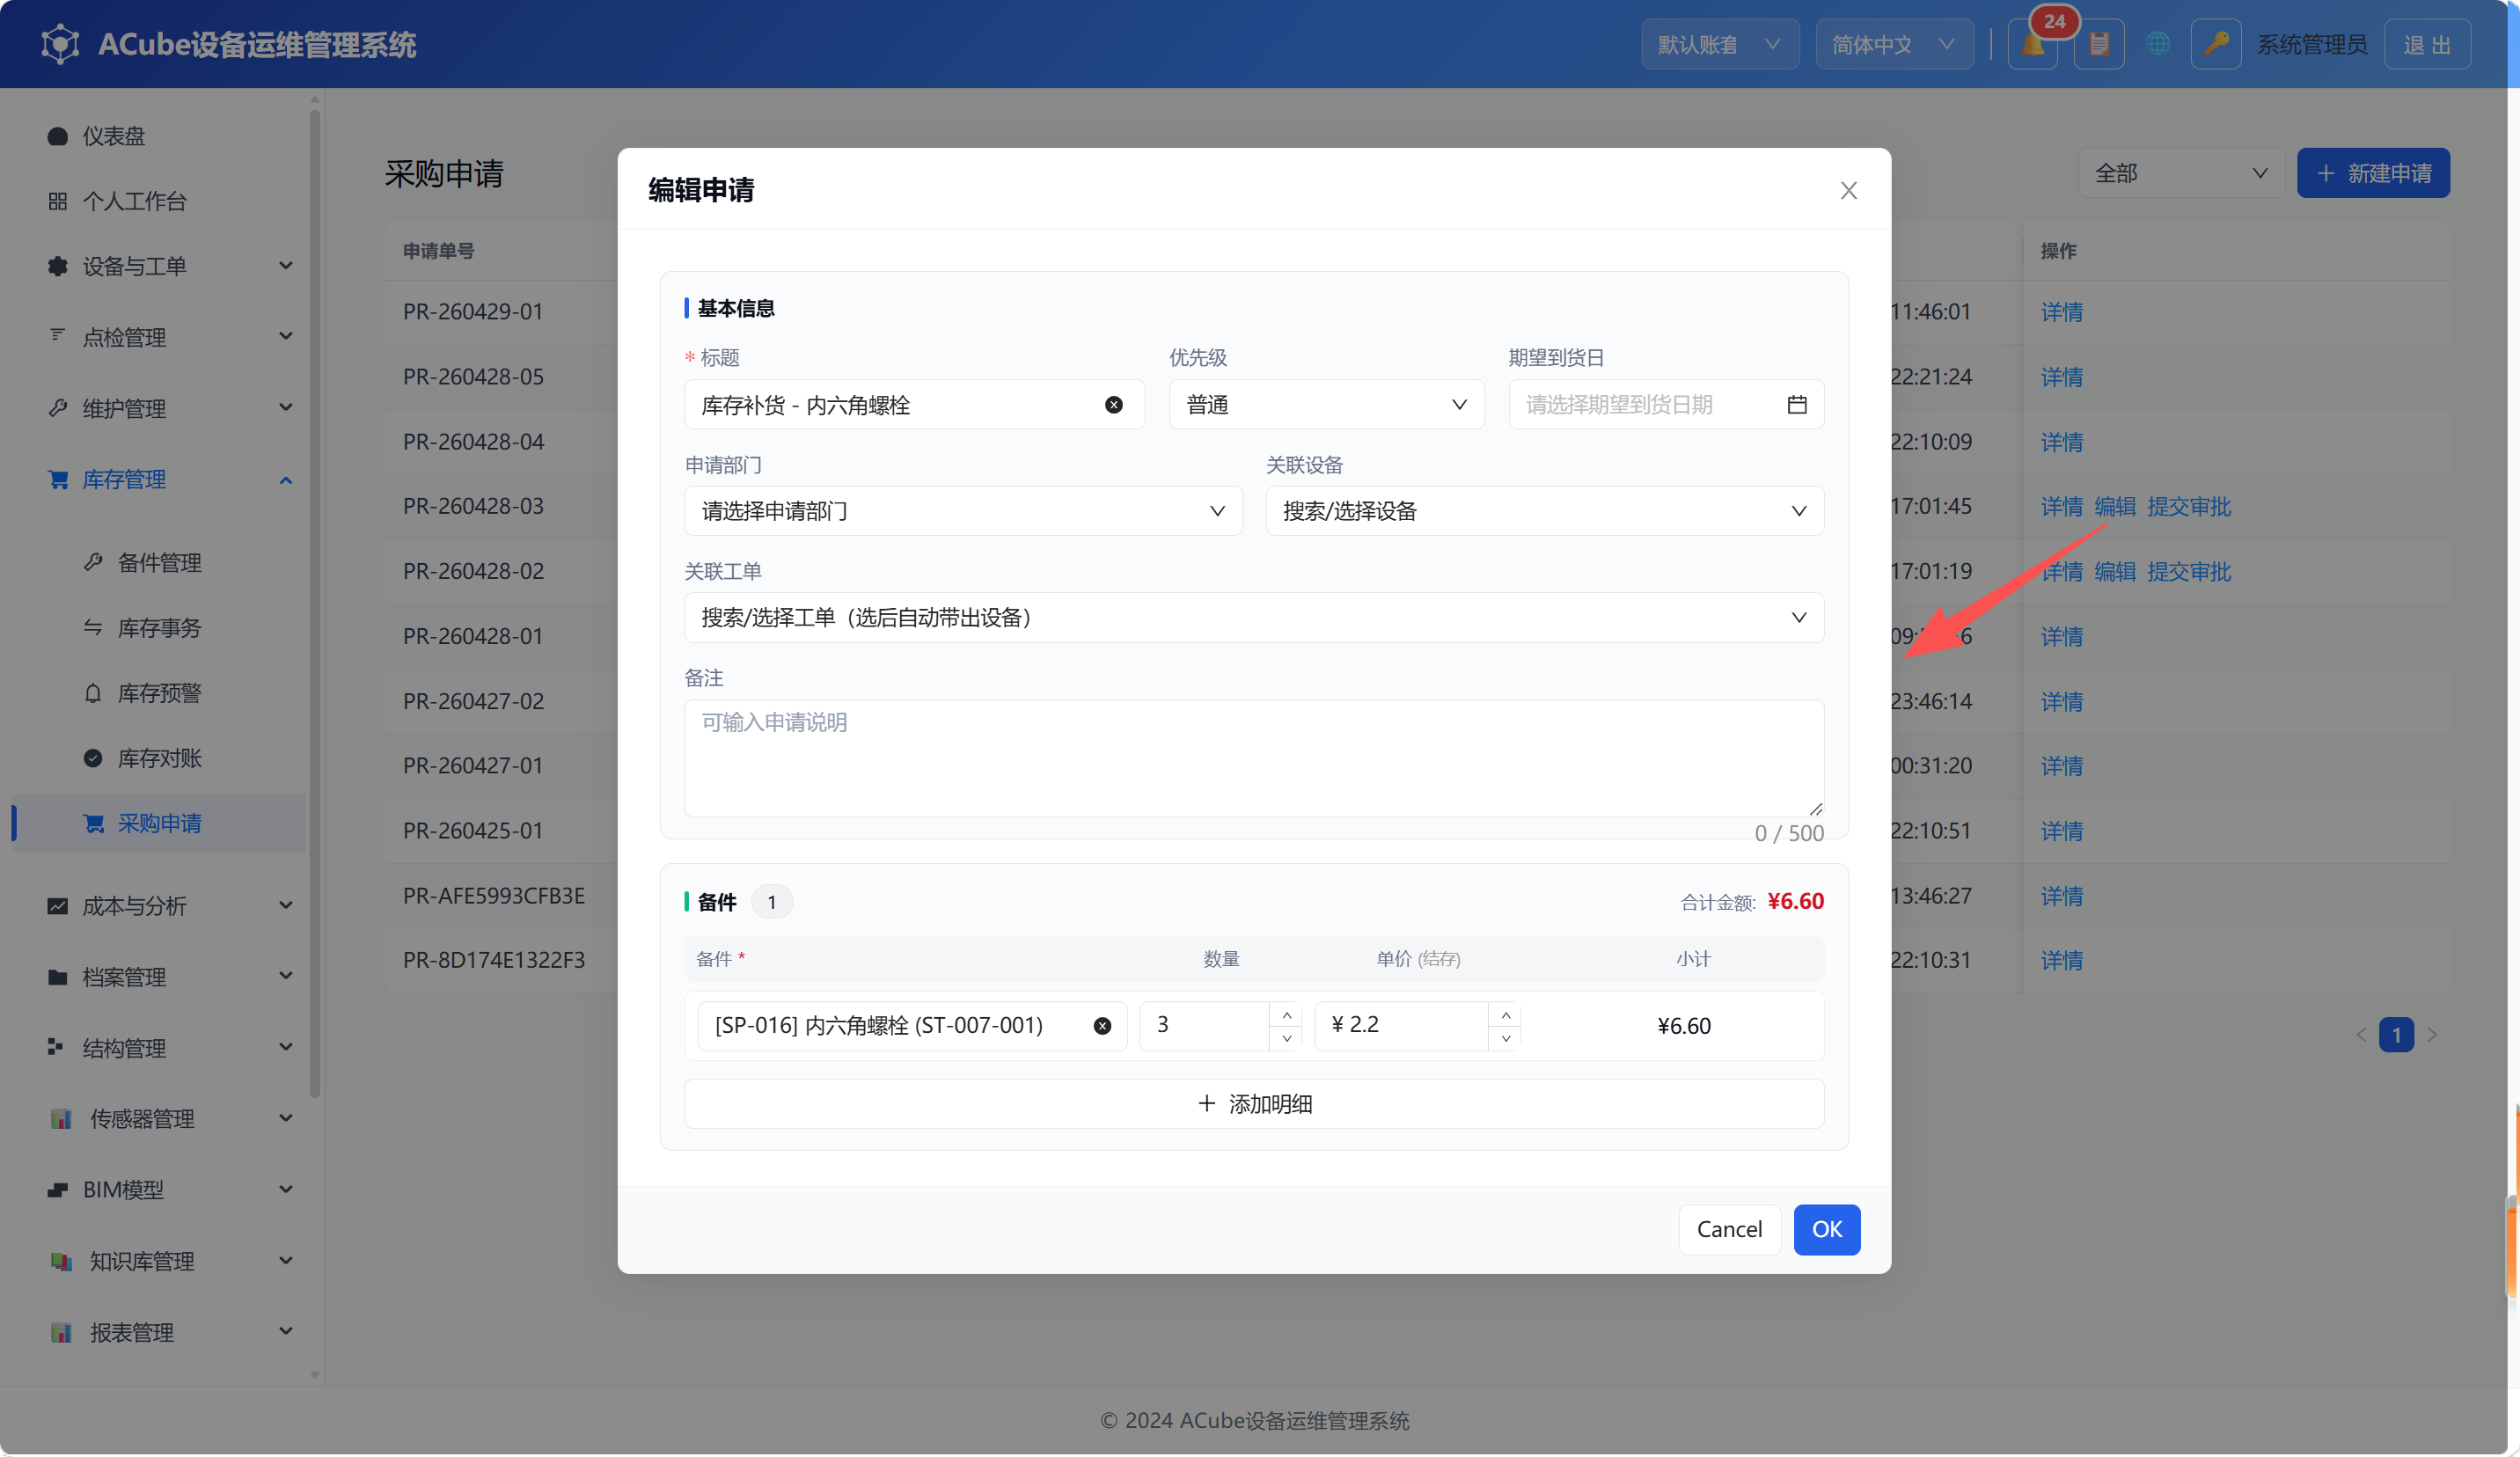The image size is (2520, 1457).
Task: Focus the 备注 textarea
Action: click(x=1254, y=758)
